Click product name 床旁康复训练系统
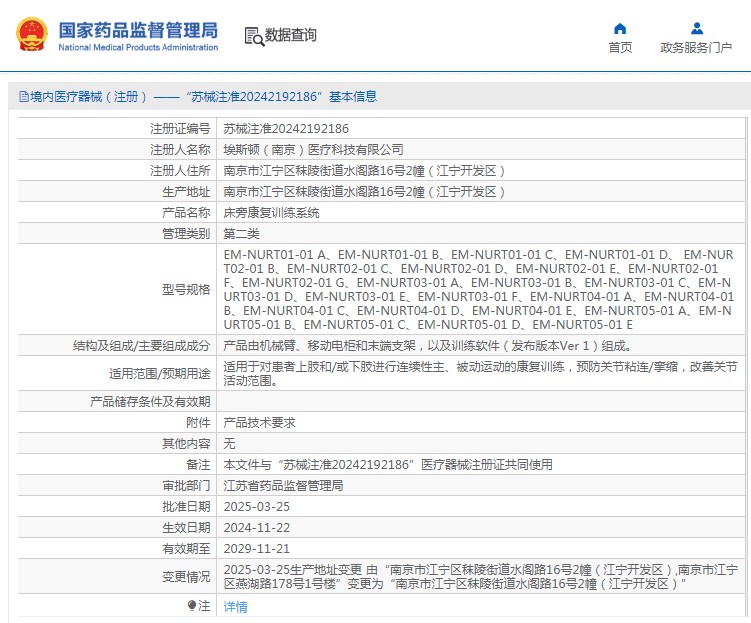The image size is (751, 623). click(x=271, y=213)
